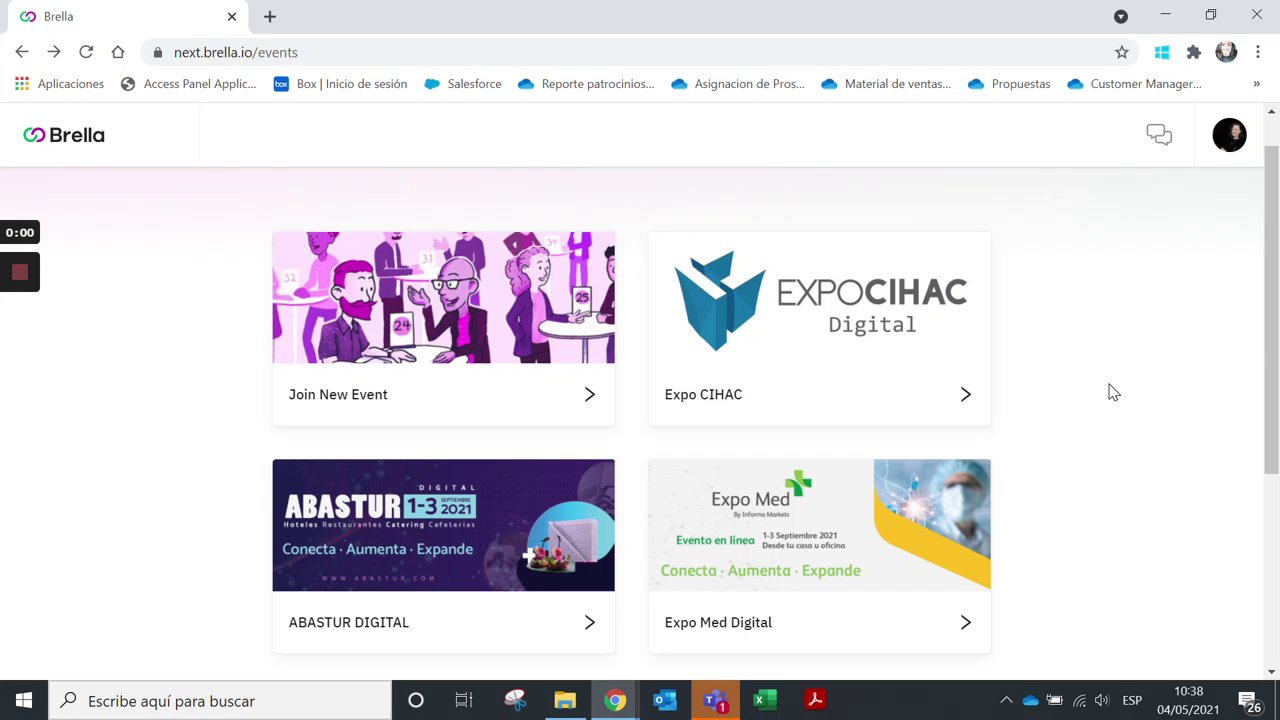This screenshot has width=1280, height=720.
Task: Click the Brella logo
Action: (64, 135)
